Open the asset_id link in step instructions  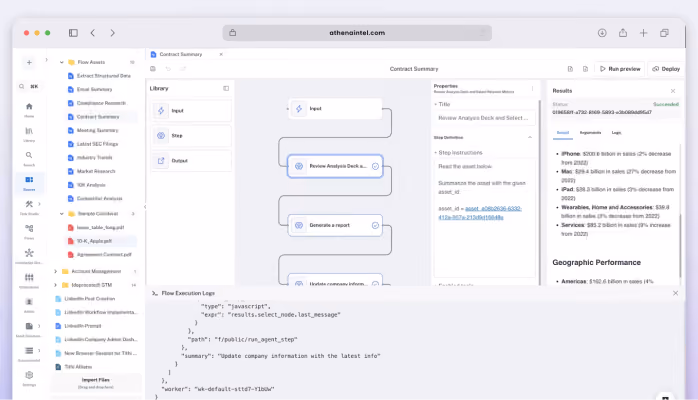(480, 213)
